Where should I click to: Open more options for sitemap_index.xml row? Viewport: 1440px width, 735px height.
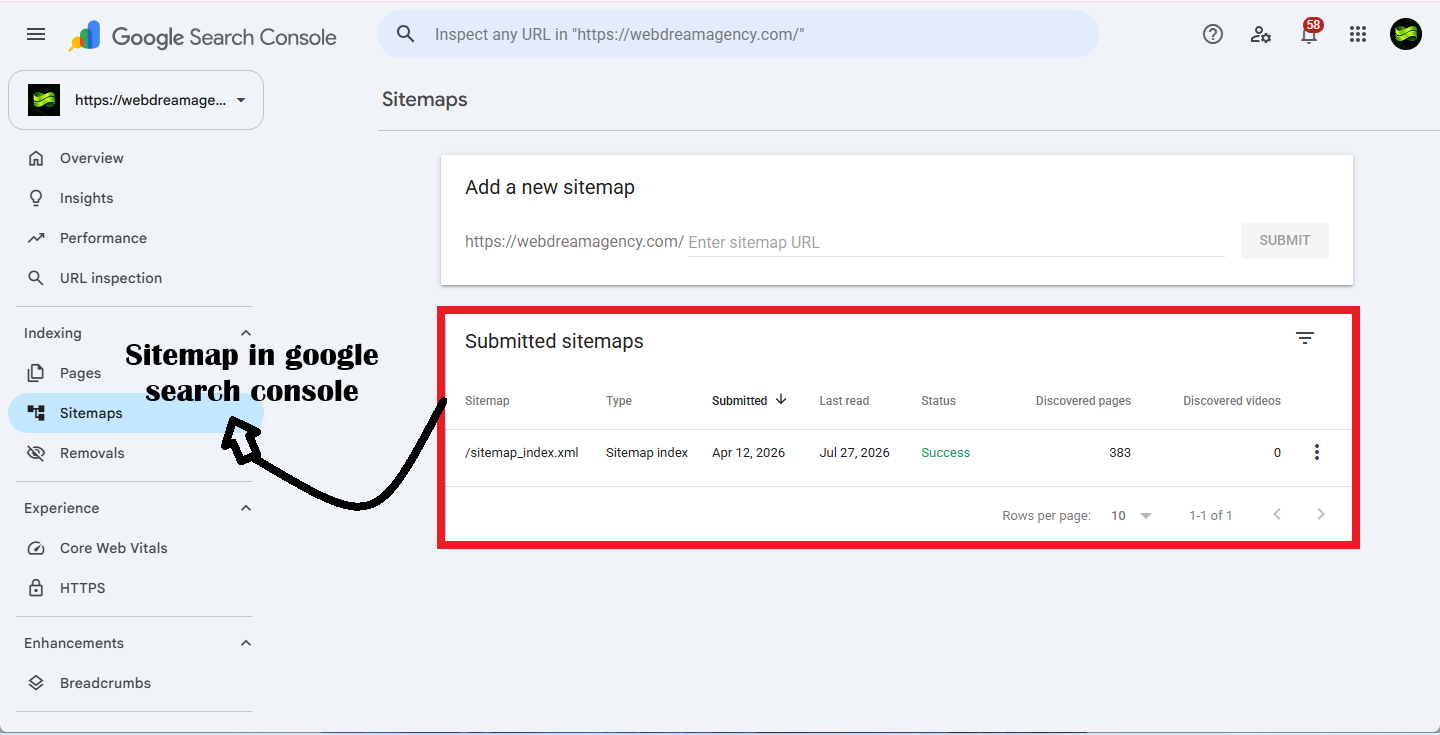(1316, 452)
